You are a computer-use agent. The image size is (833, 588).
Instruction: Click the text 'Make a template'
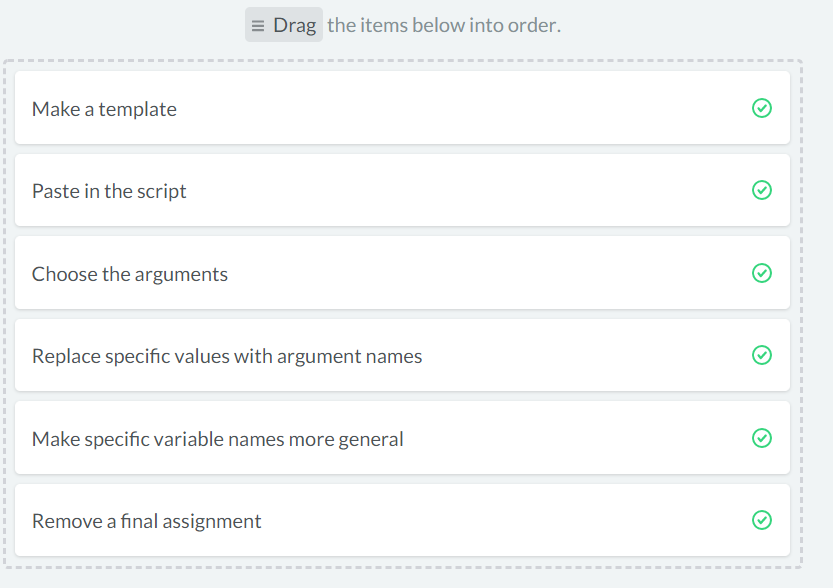point(104,109)
